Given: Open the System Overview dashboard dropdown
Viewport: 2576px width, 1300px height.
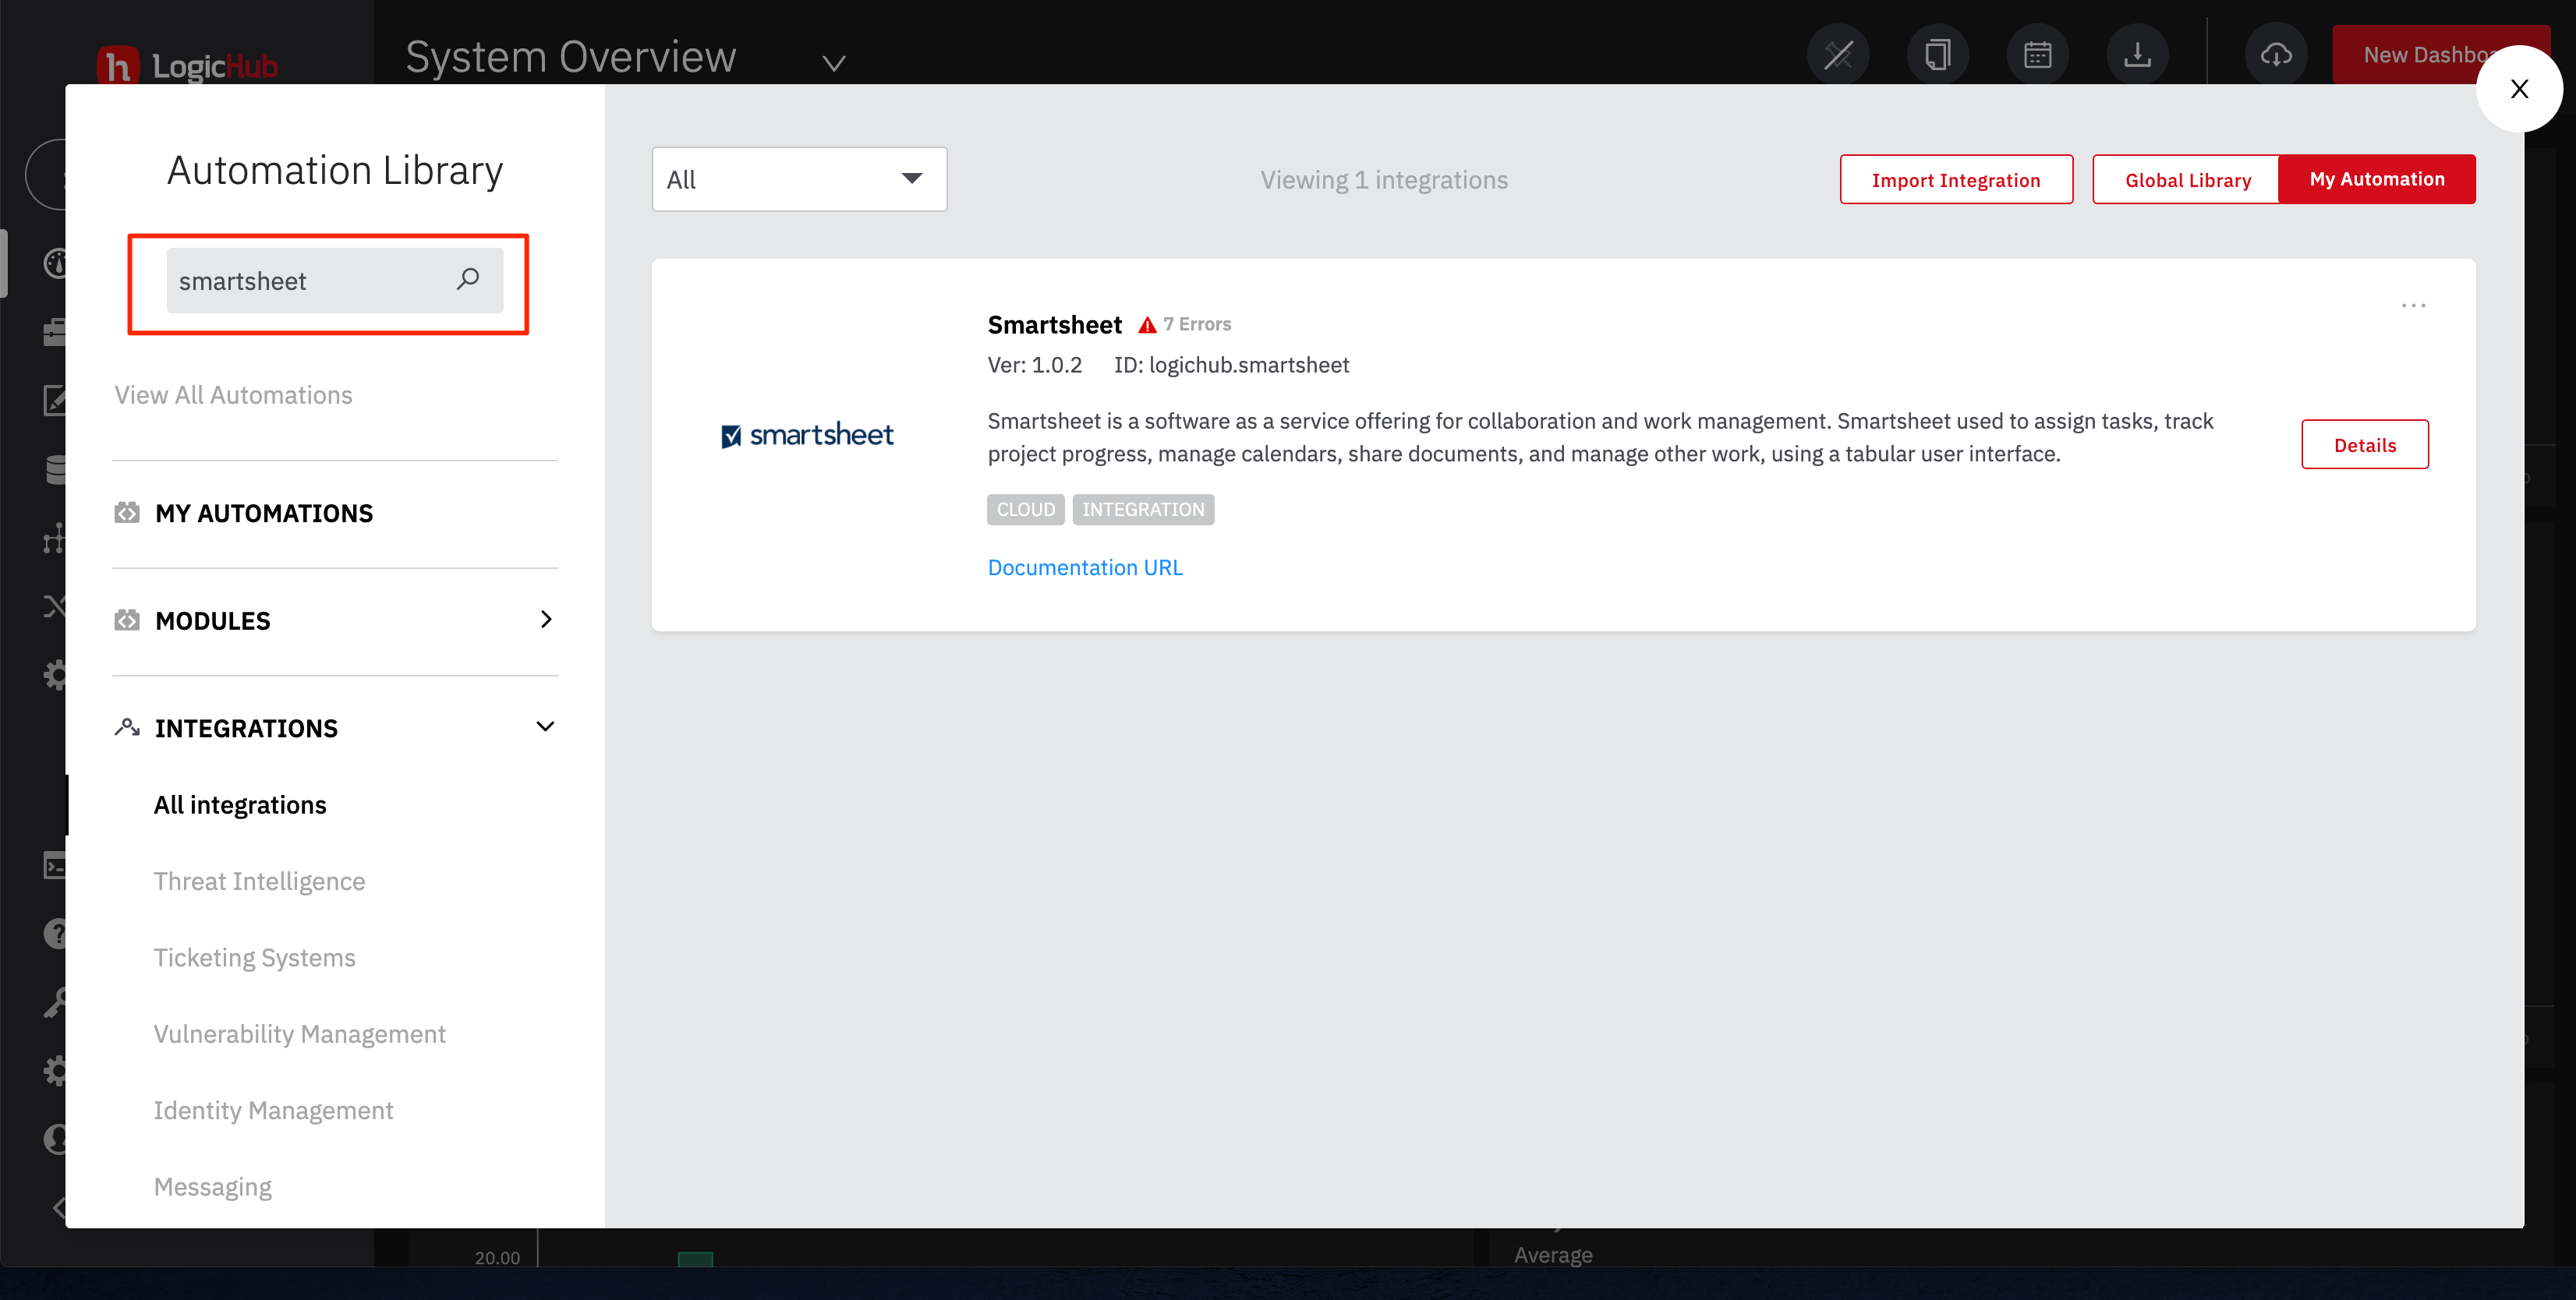Looking at the screenshot, I should click(x=834, y=62).
